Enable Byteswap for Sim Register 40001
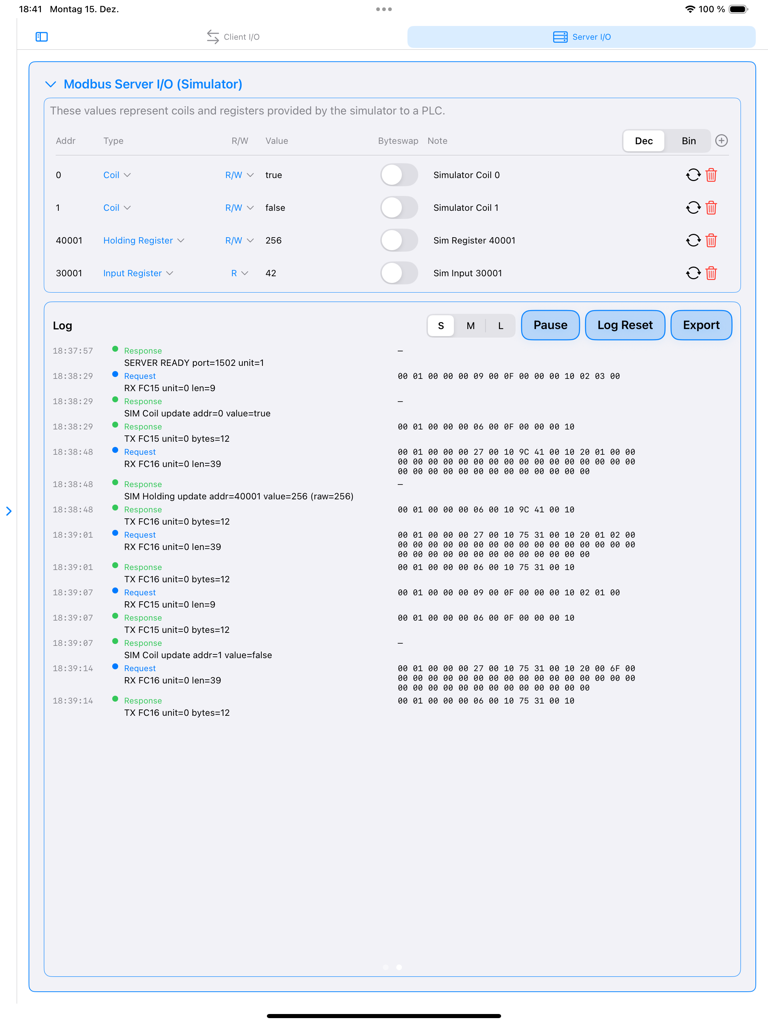The image size is (768, 1024). (x=399, y=240)
